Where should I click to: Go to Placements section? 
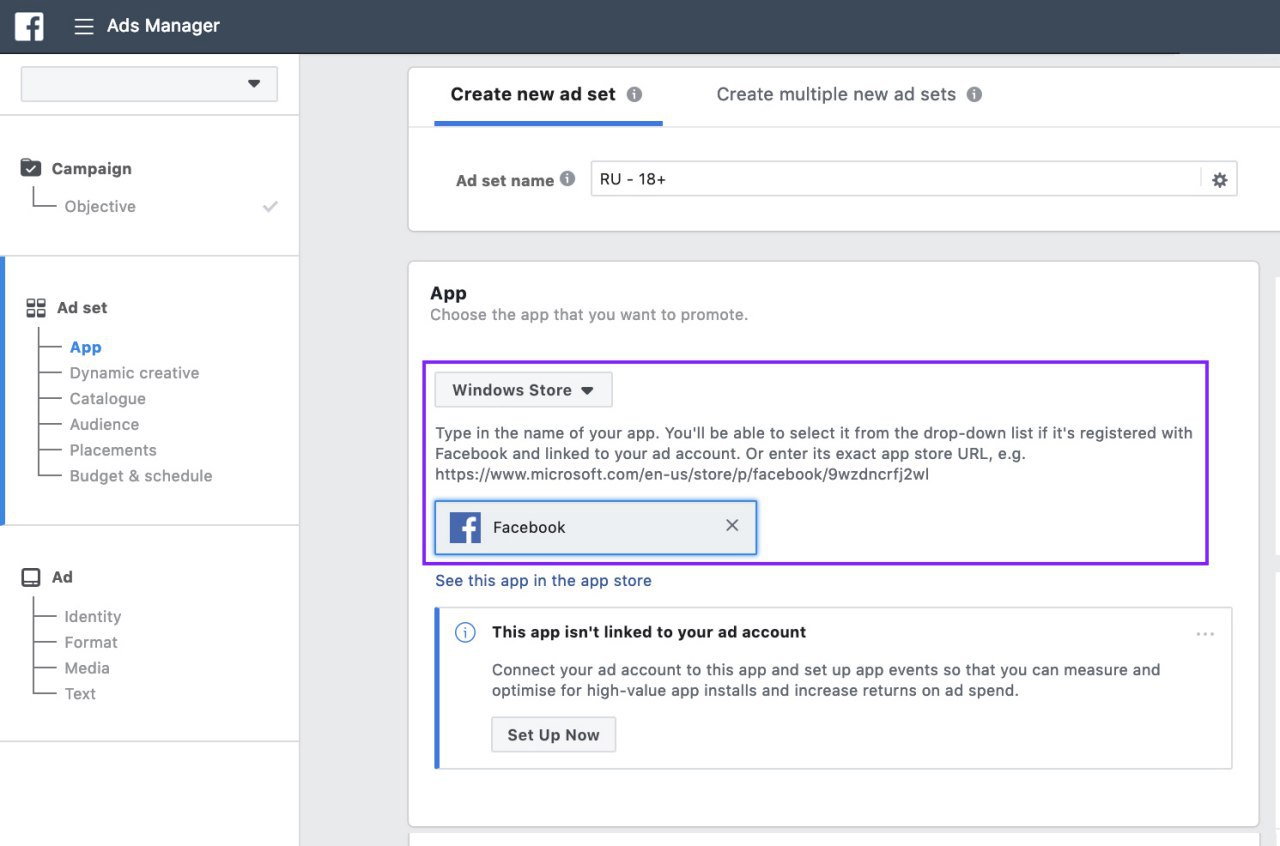[x=113, y=450]
